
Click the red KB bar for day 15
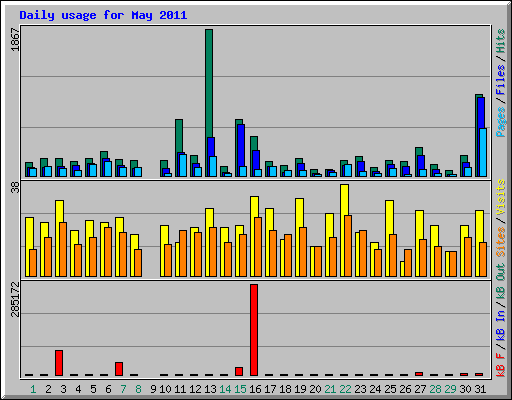coord(239,372)
